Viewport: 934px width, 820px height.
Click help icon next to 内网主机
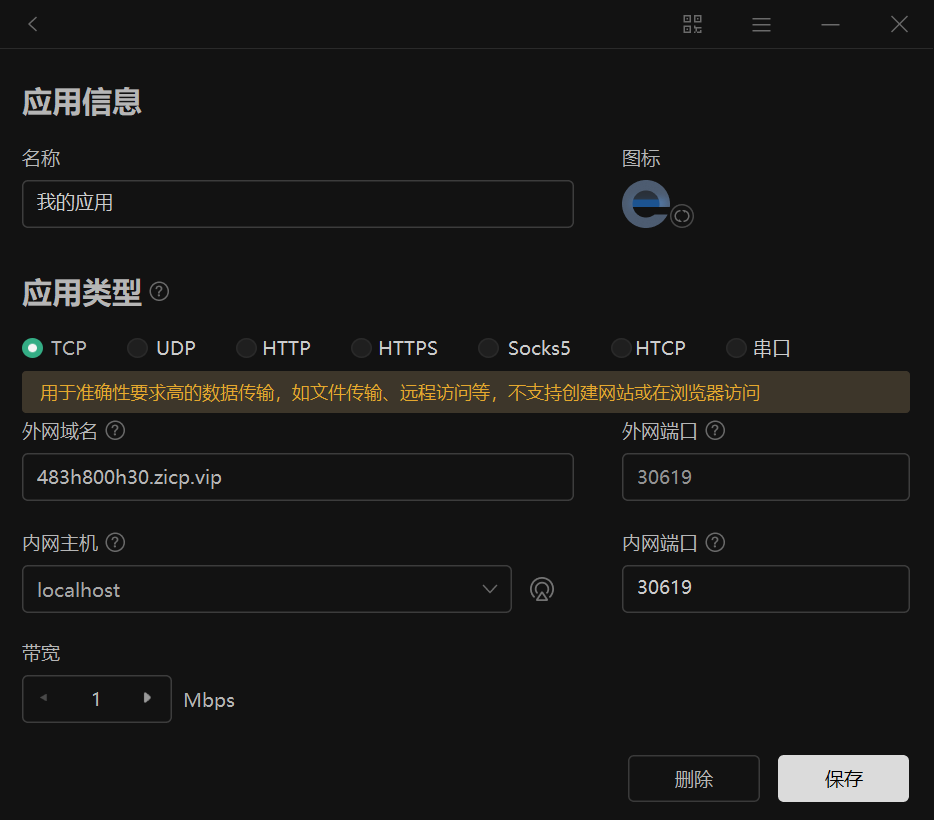[x=115, y=543]
